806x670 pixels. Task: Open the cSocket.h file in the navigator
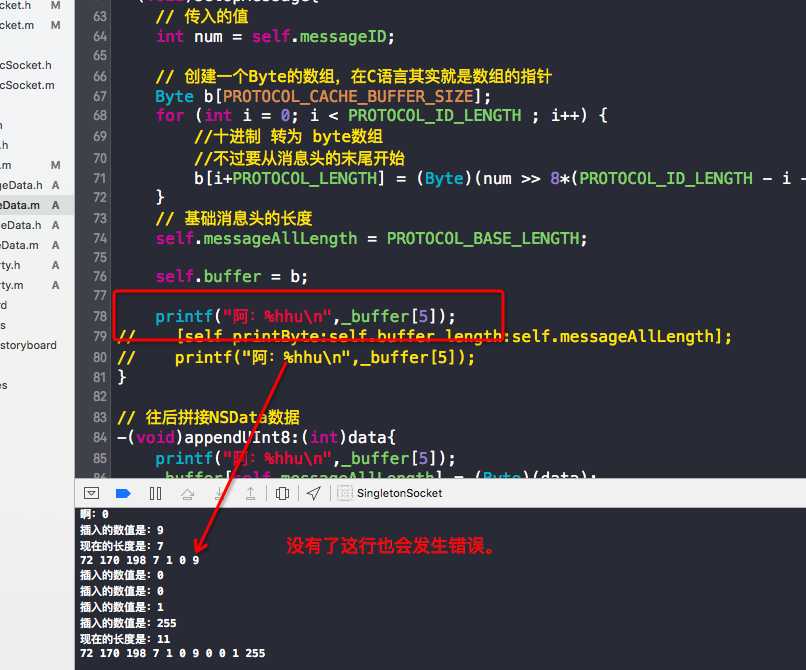(x=26, y=65)
